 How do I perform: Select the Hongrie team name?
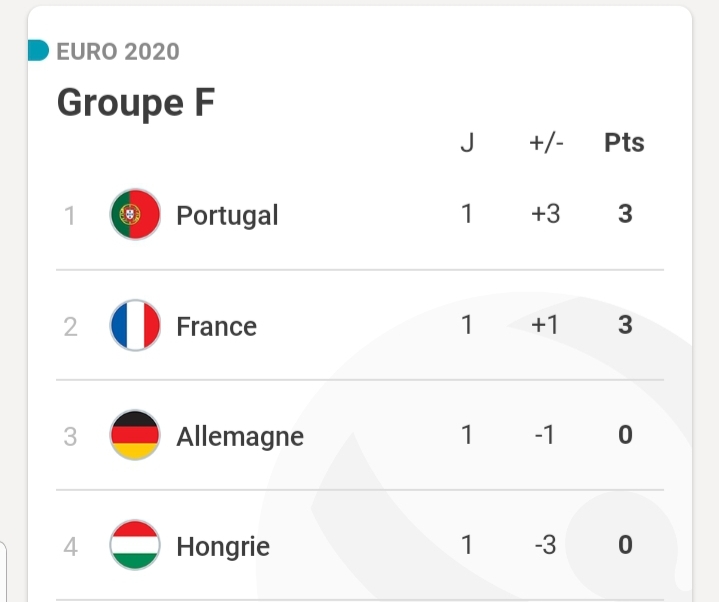pyautogui.click(x=223, y=546)
